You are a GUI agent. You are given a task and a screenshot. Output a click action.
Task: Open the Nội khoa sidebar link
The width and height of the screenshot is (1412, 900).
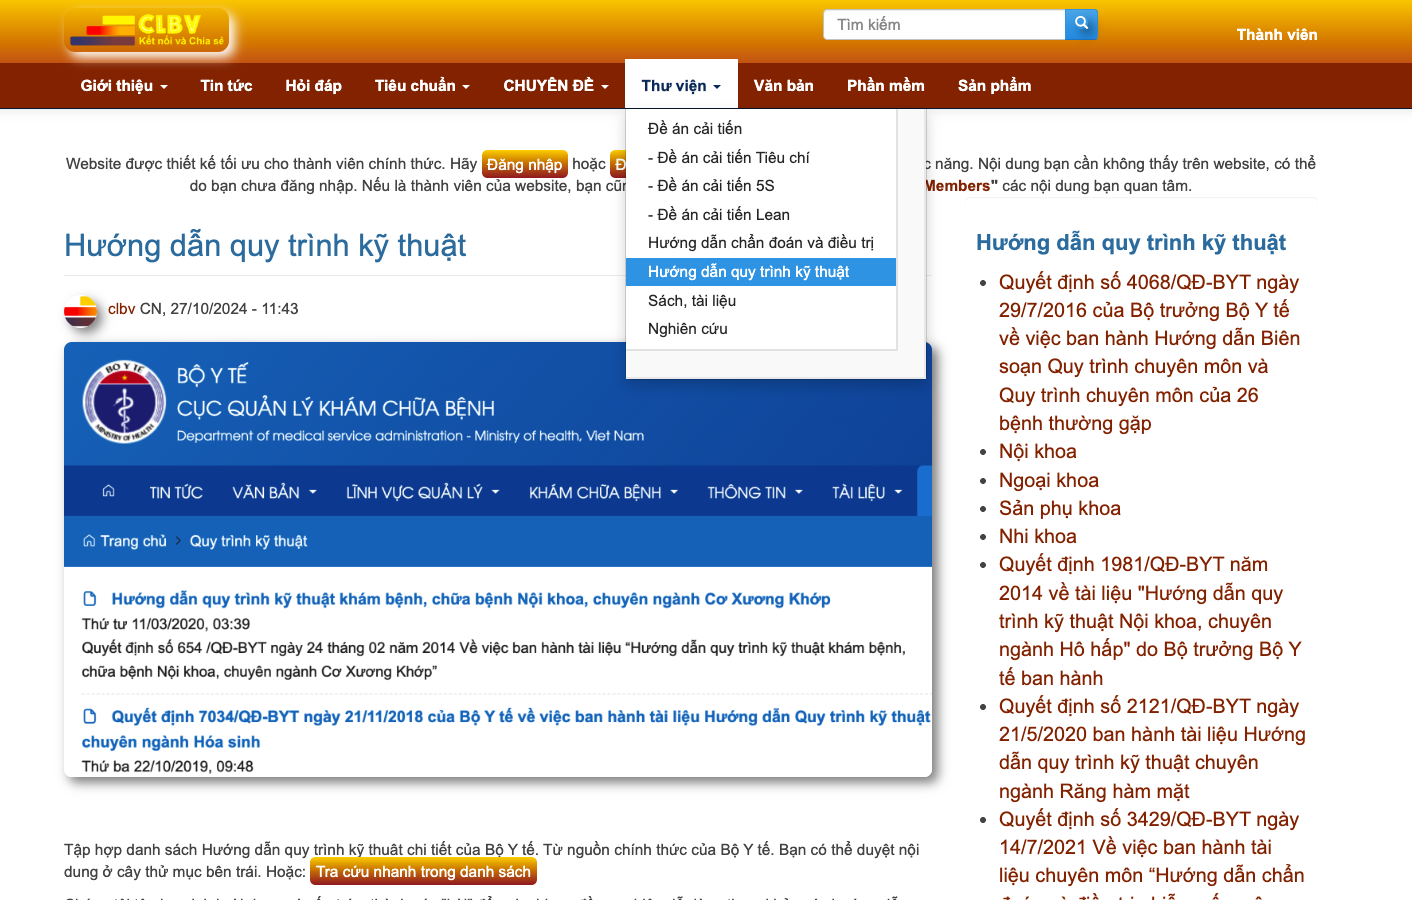1037,451
